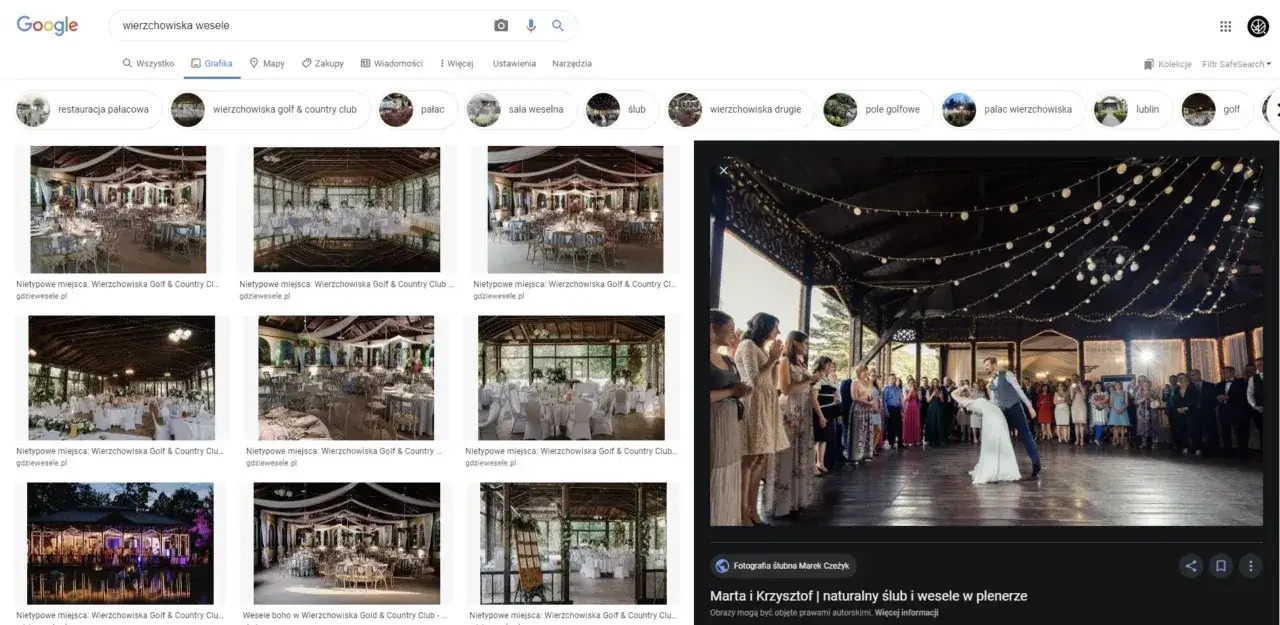Click the Google account avatar

click(x=1257, y=25)
